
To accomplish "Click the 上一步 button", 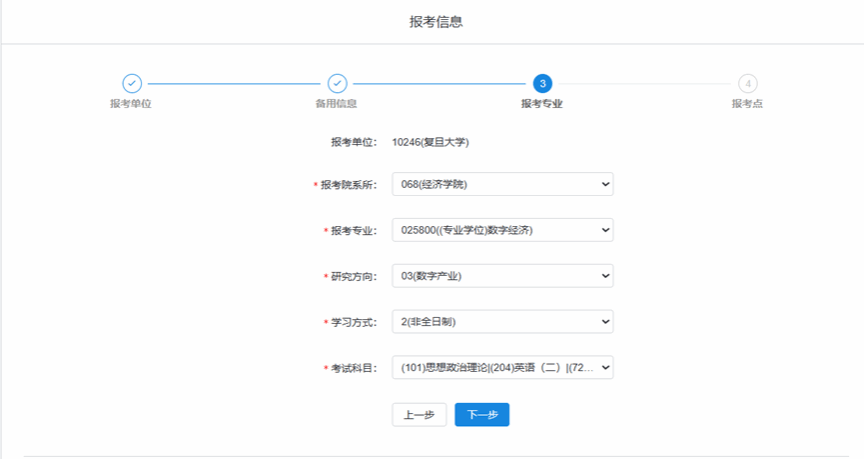I will 419,415.
